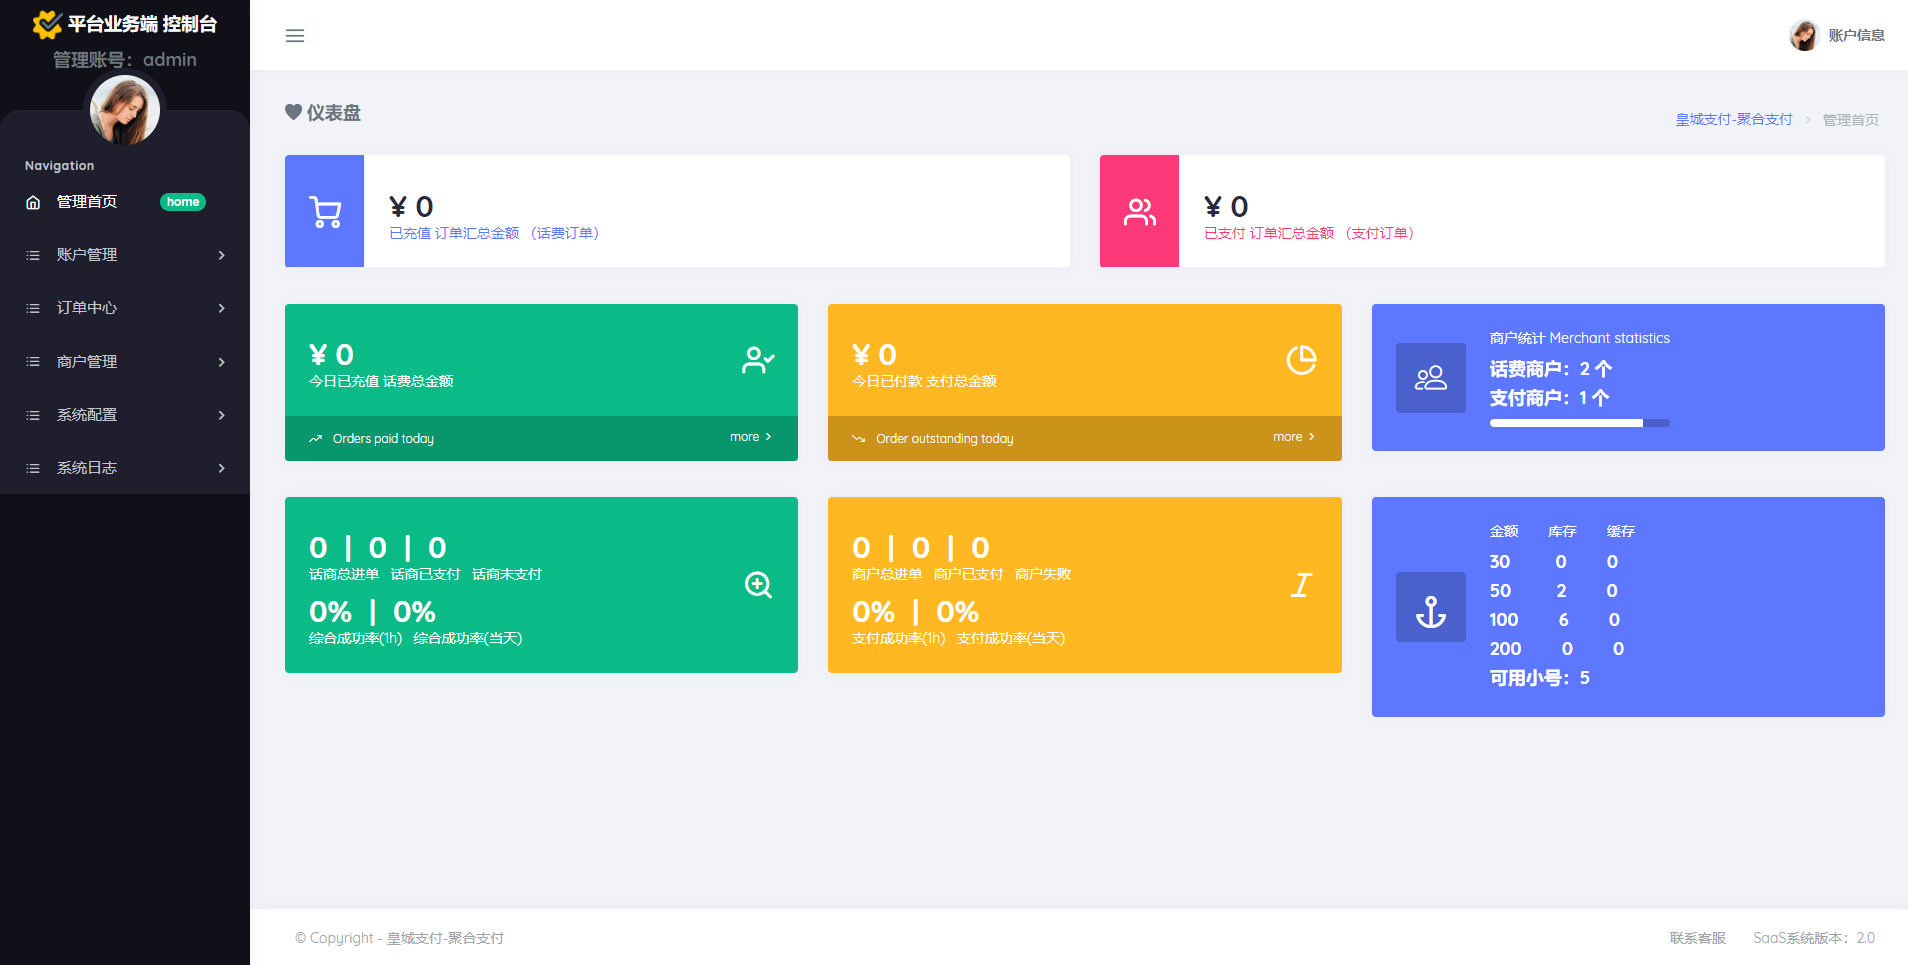Click the 皇城支付-聚合支付 breadcrumb link

(x=1733, y=120)
